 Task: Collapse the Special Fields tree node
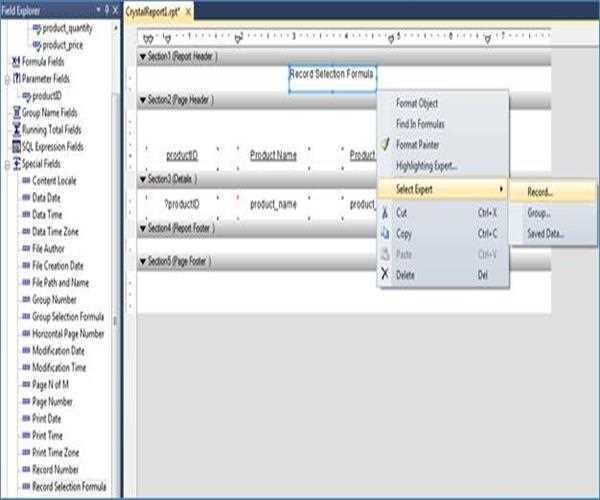(6, 163)
